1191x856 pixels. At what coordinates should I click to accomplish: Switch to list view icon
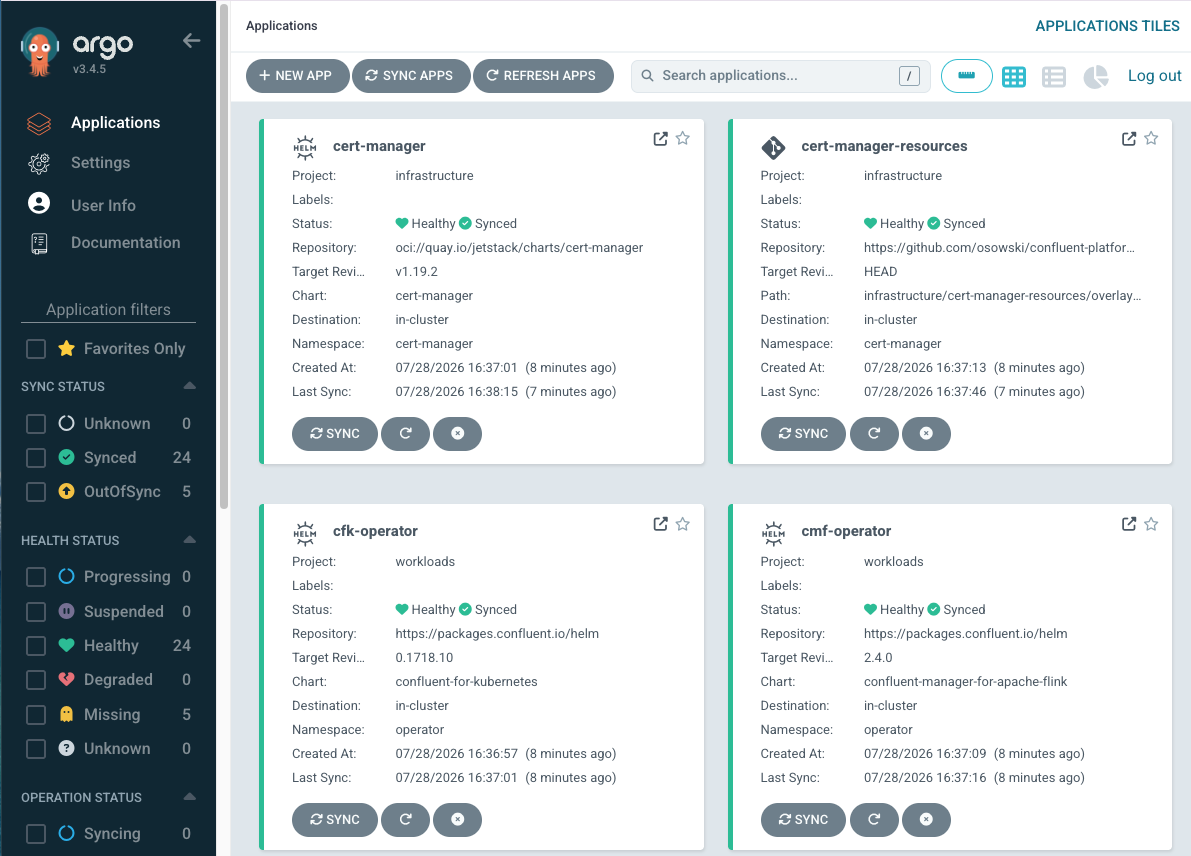point(1054,77)
